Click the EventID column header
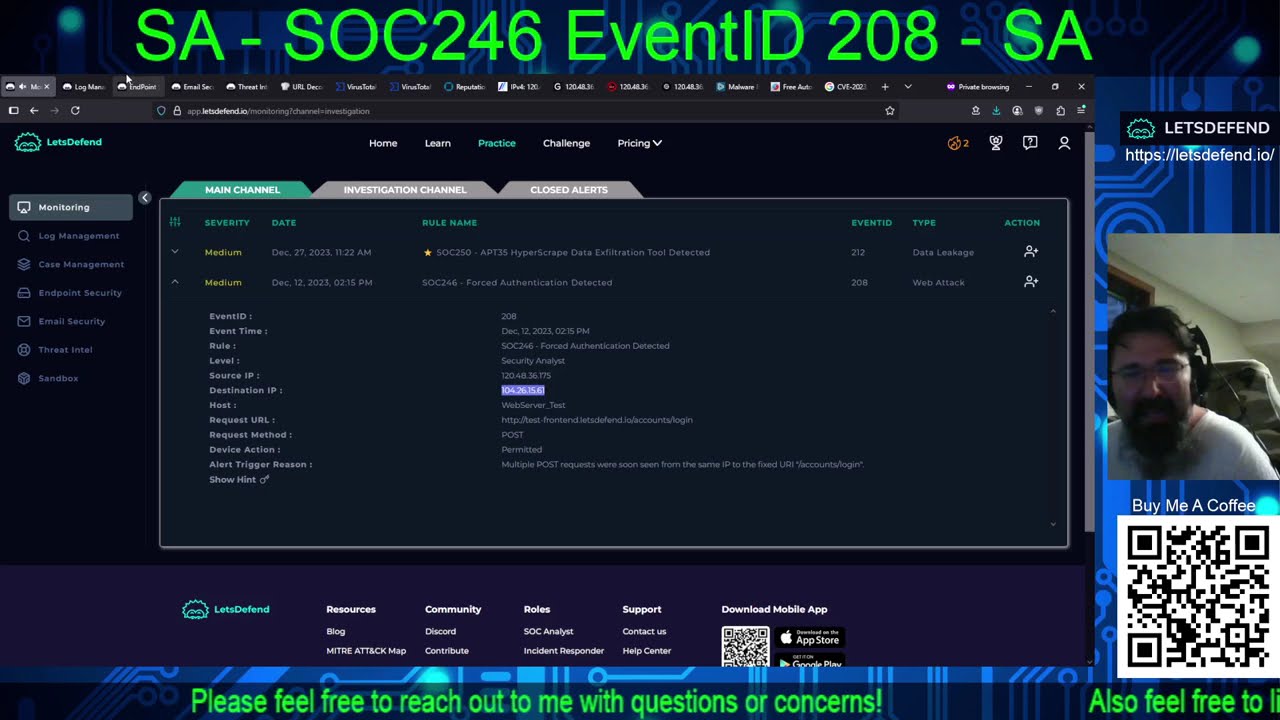Screen dimensions: 1280x720 click(871, 222)
